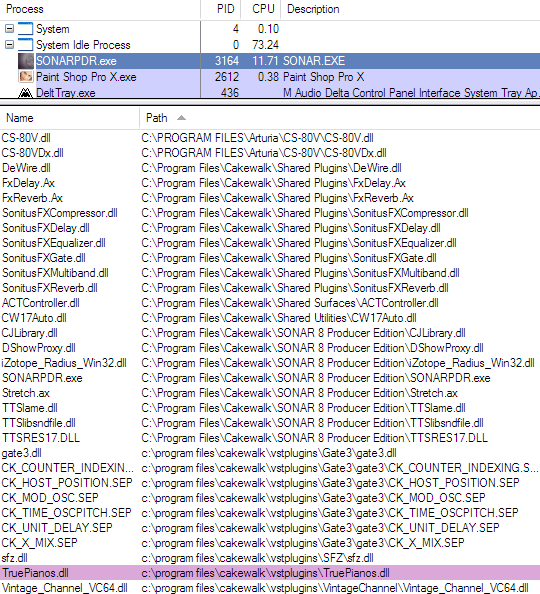Select the gate3.dll row
This screenshot has height=594, width=540.
(270, 453)
